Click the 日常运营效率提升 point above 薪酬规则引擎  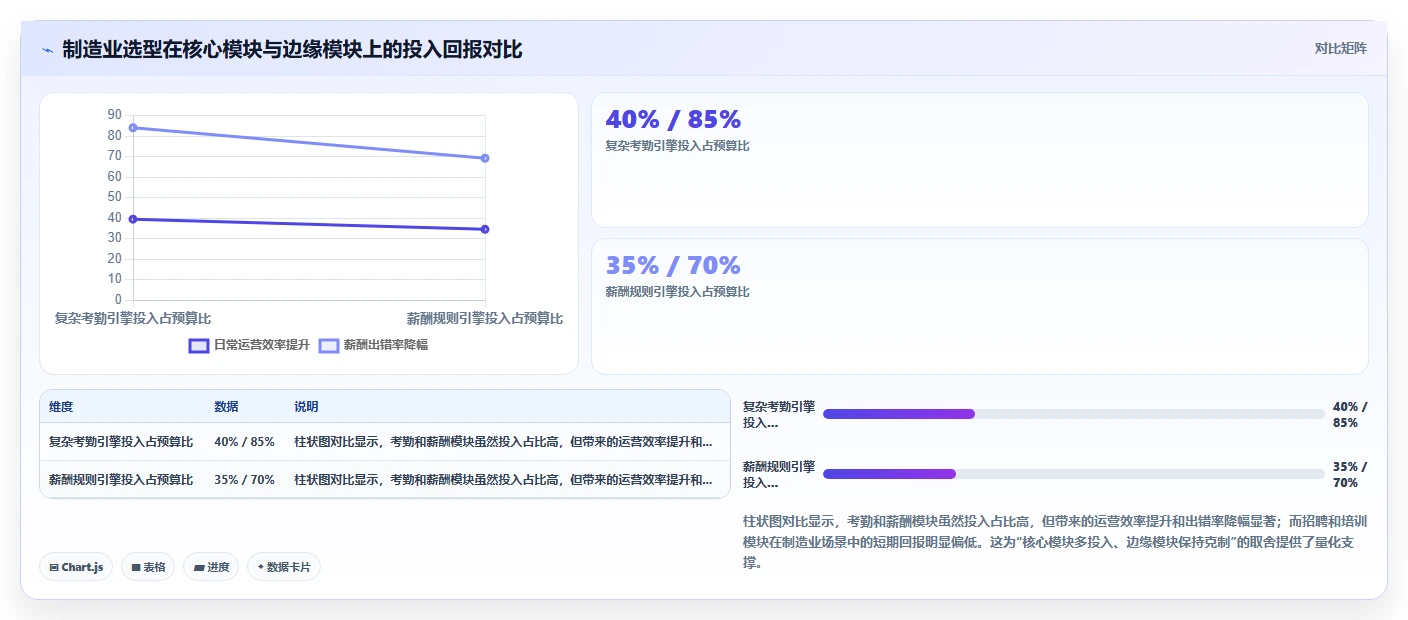pyautogui.click(x=485, y=229)
